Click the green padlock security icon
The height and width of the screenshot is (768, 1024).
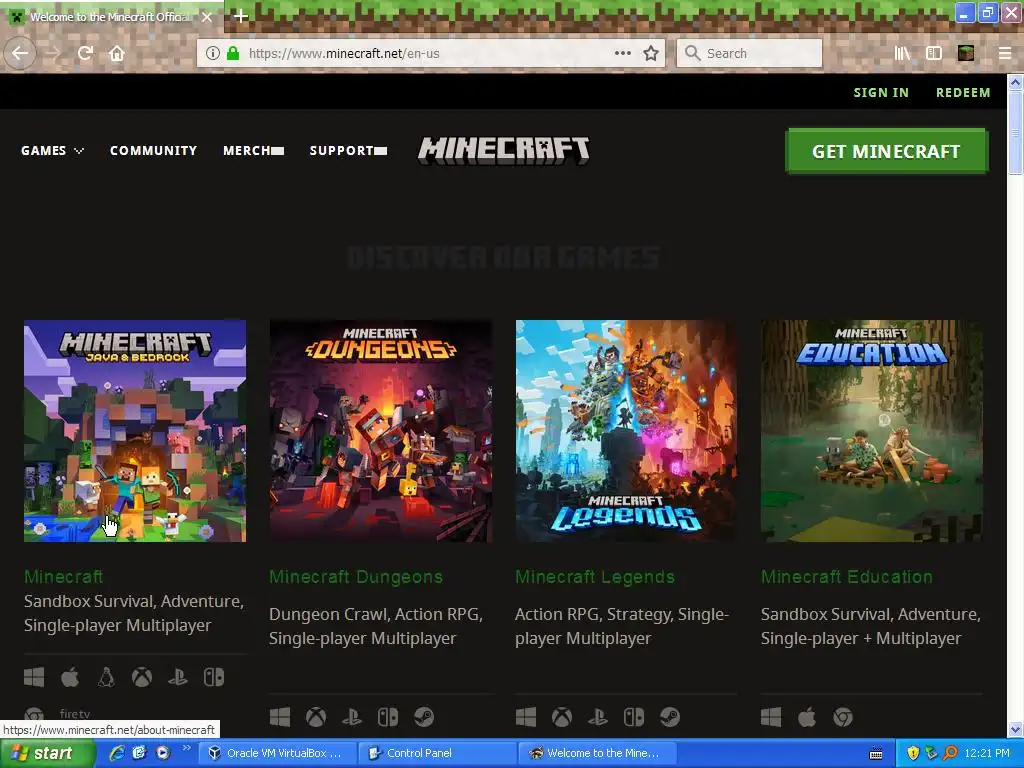point(232,53)
